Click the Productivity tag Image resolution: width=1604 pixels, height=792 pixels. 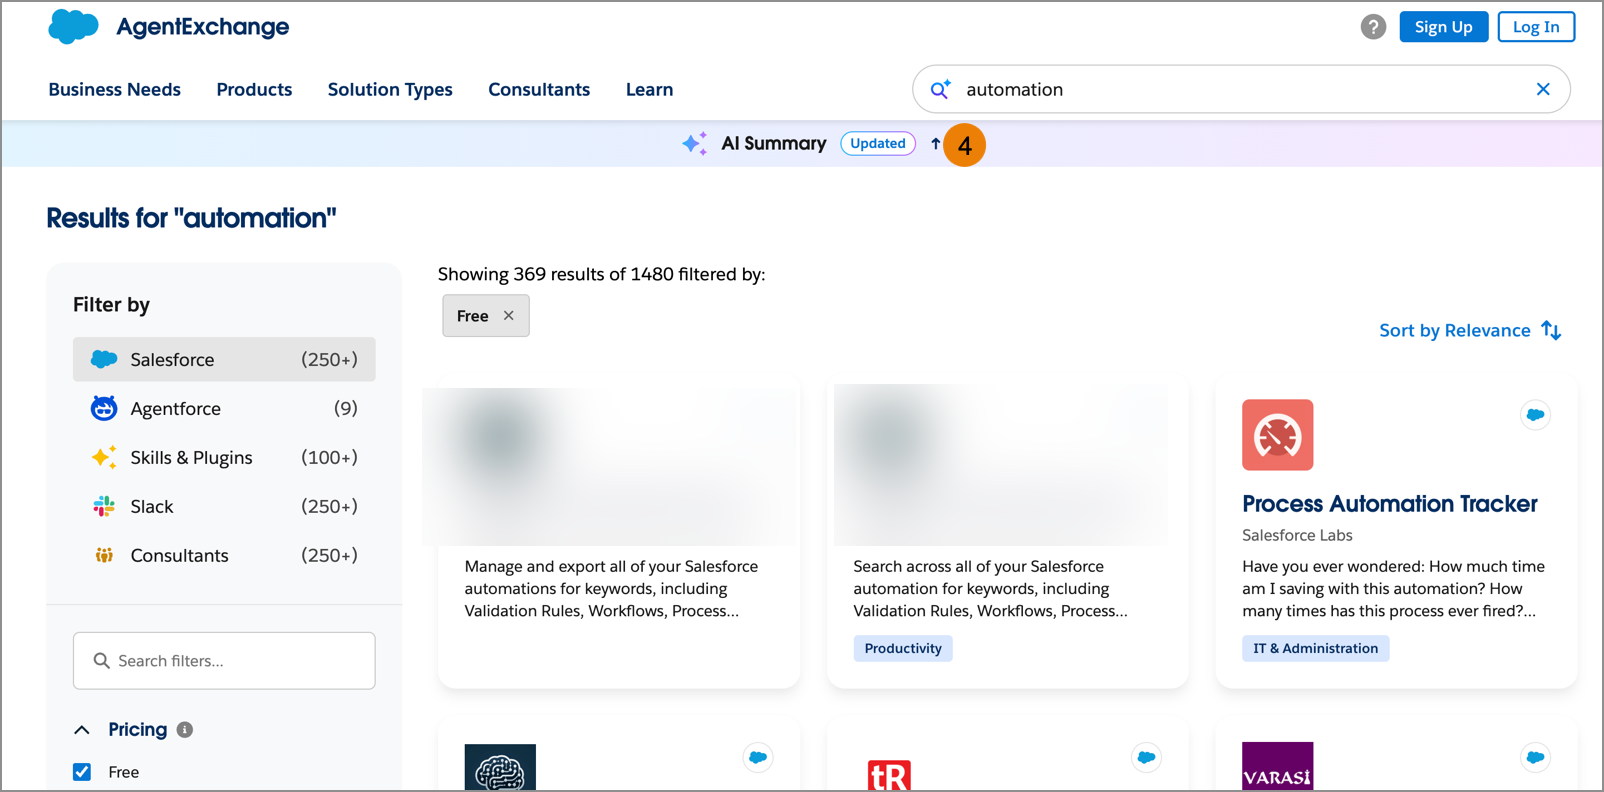point(903,648)
